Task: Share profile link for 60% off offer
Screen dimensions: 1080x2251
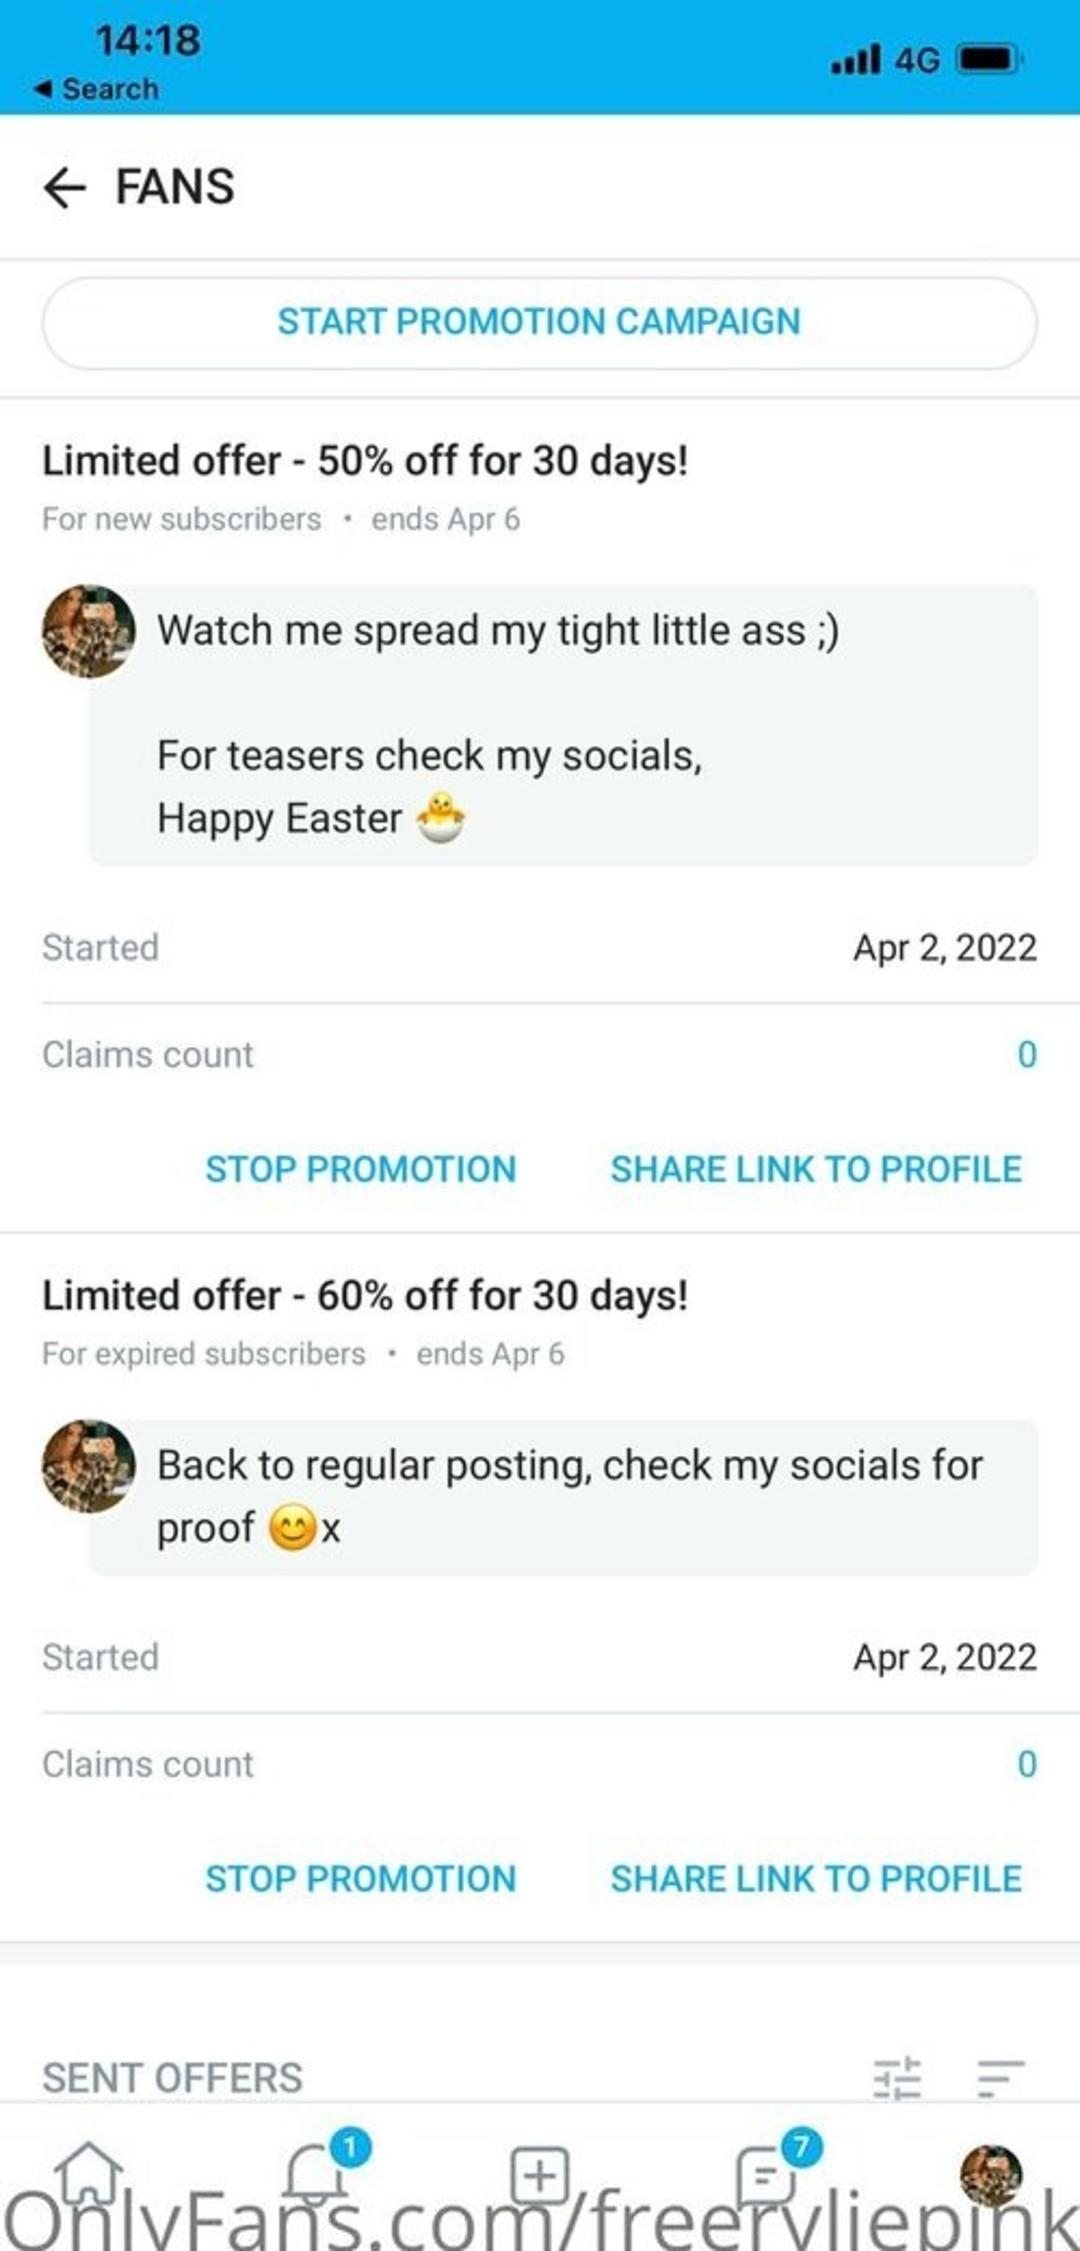Action: tap(816, 1878)
